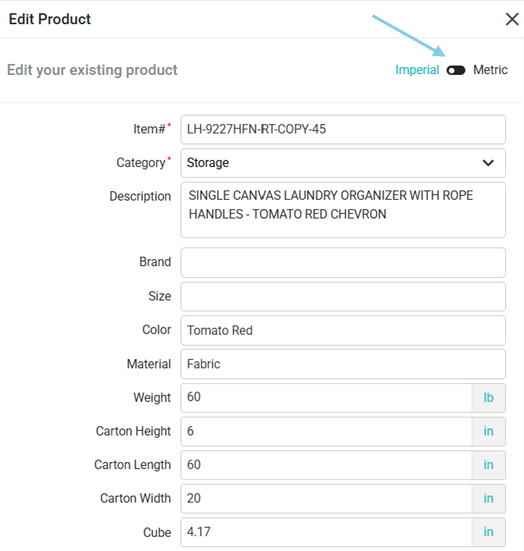
Task: Click the Carton Height field showing 6
Action: tap(326, 432)
